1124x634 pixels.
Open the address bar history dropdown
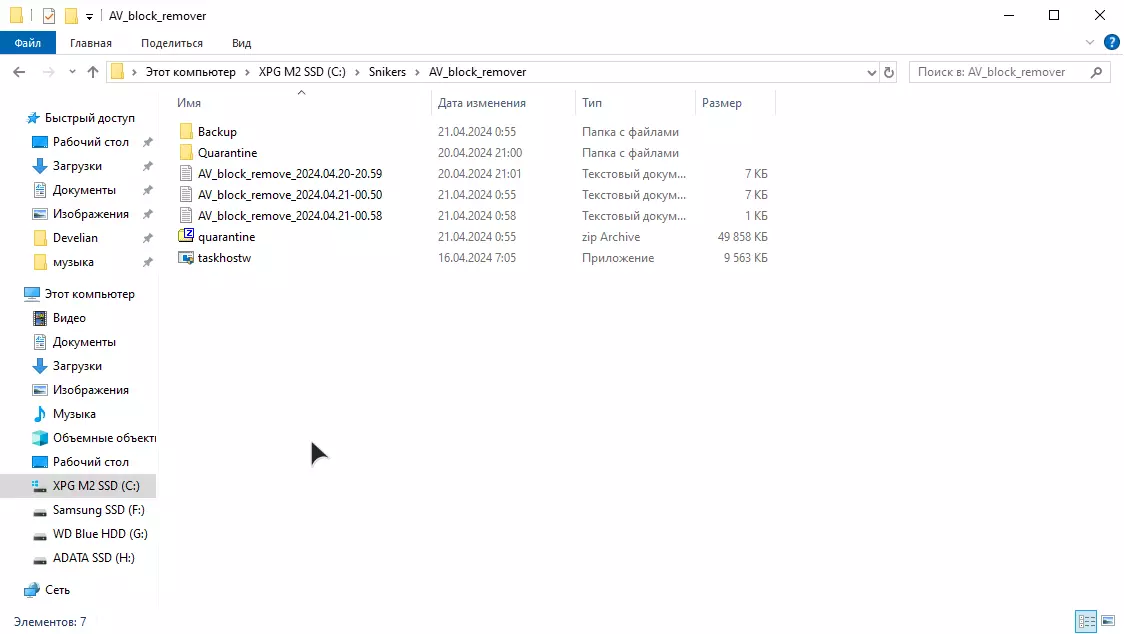point(871,72)
